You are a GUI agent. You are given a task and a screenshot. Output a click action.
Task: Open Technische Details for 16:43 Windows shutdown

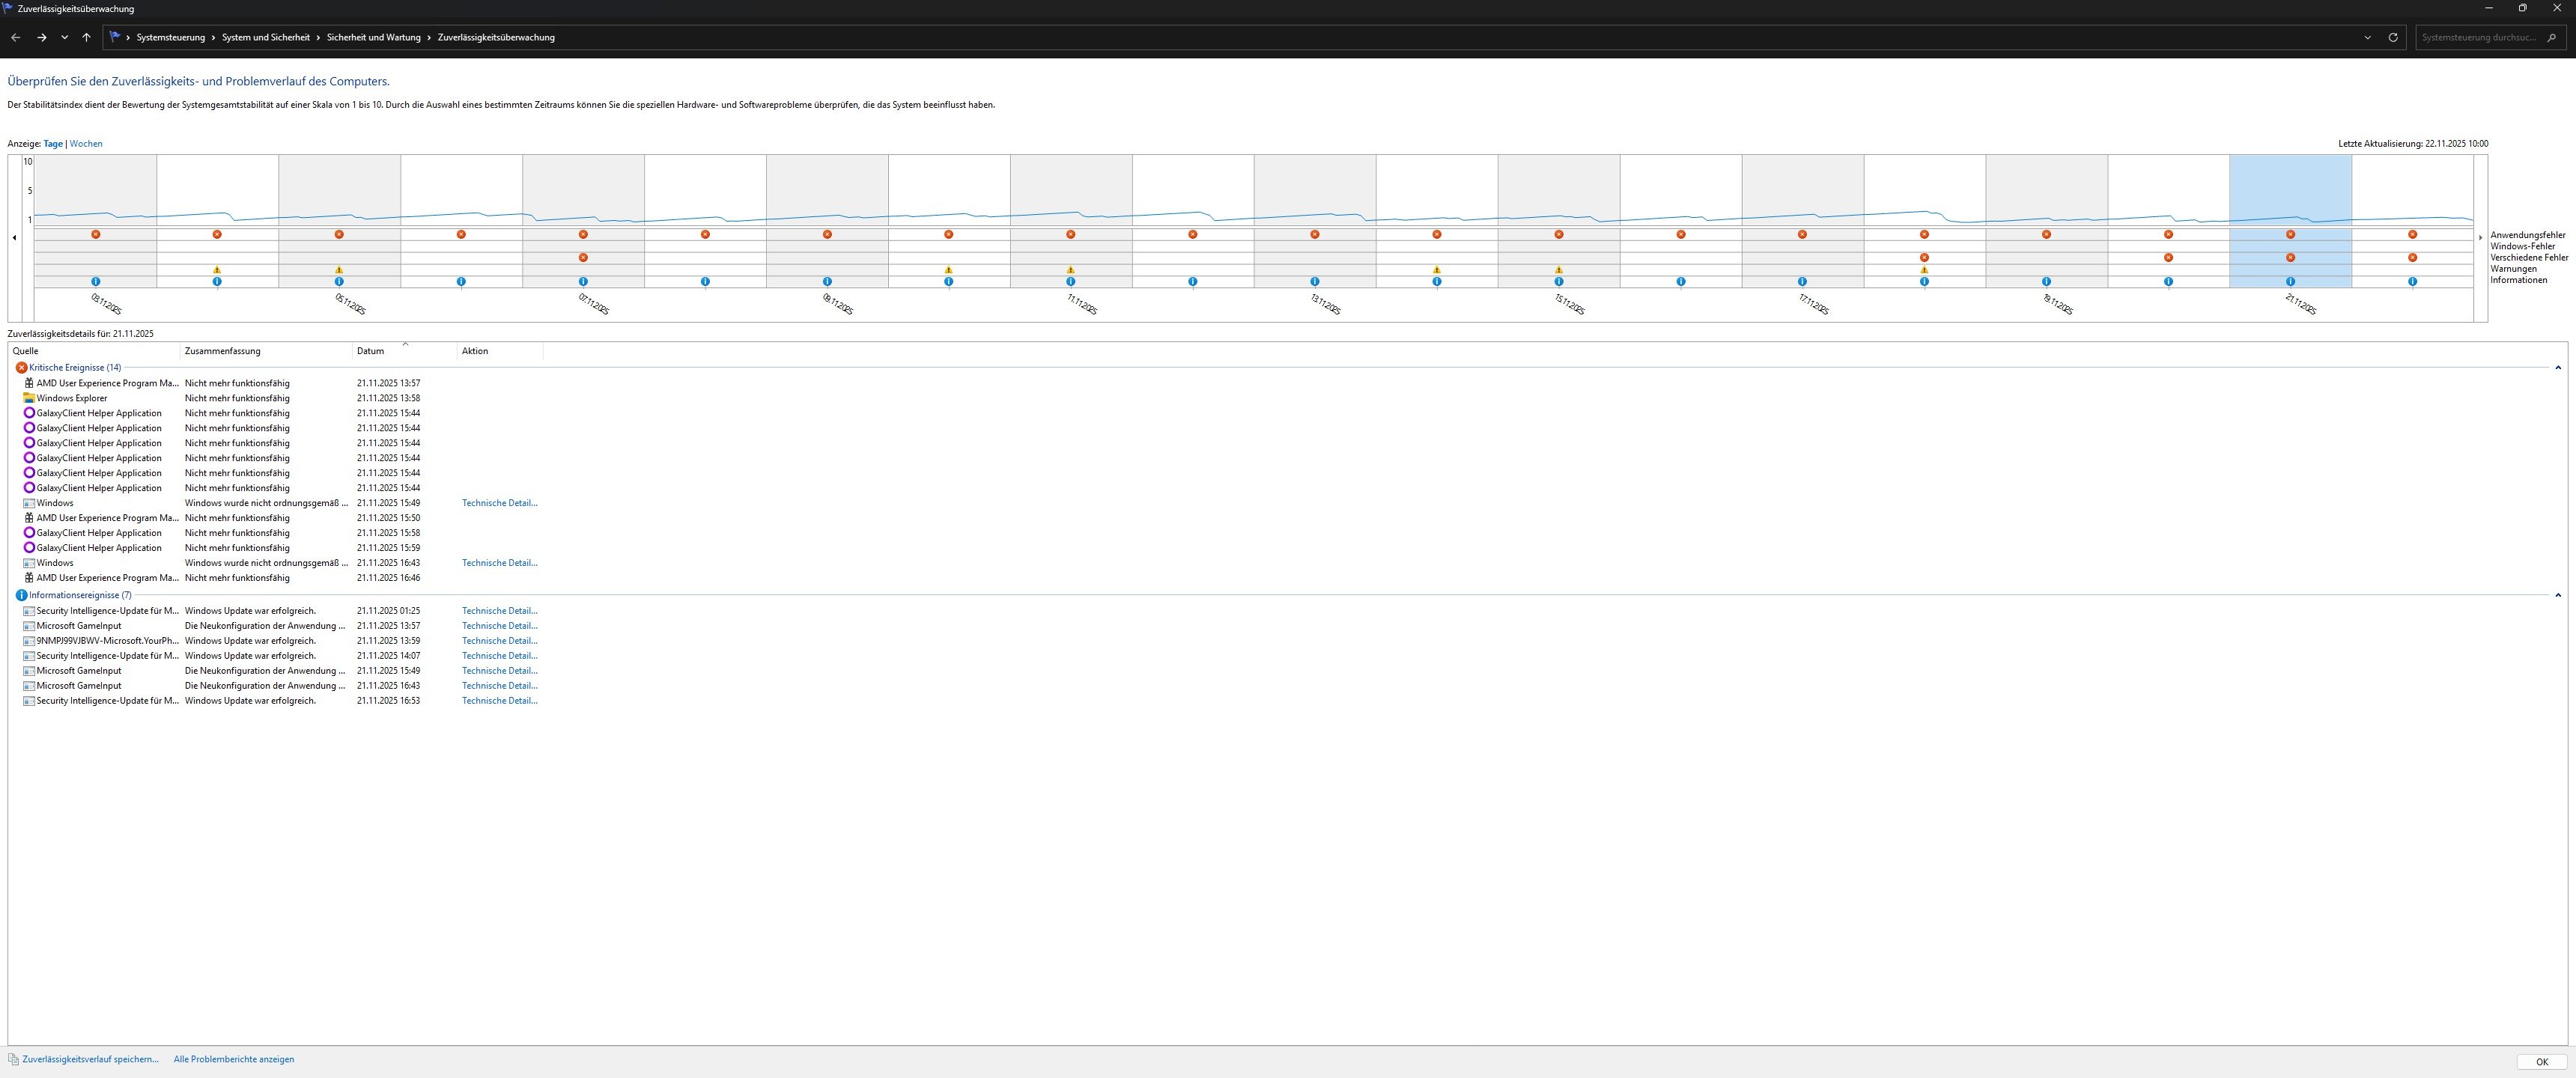point(499,563)
